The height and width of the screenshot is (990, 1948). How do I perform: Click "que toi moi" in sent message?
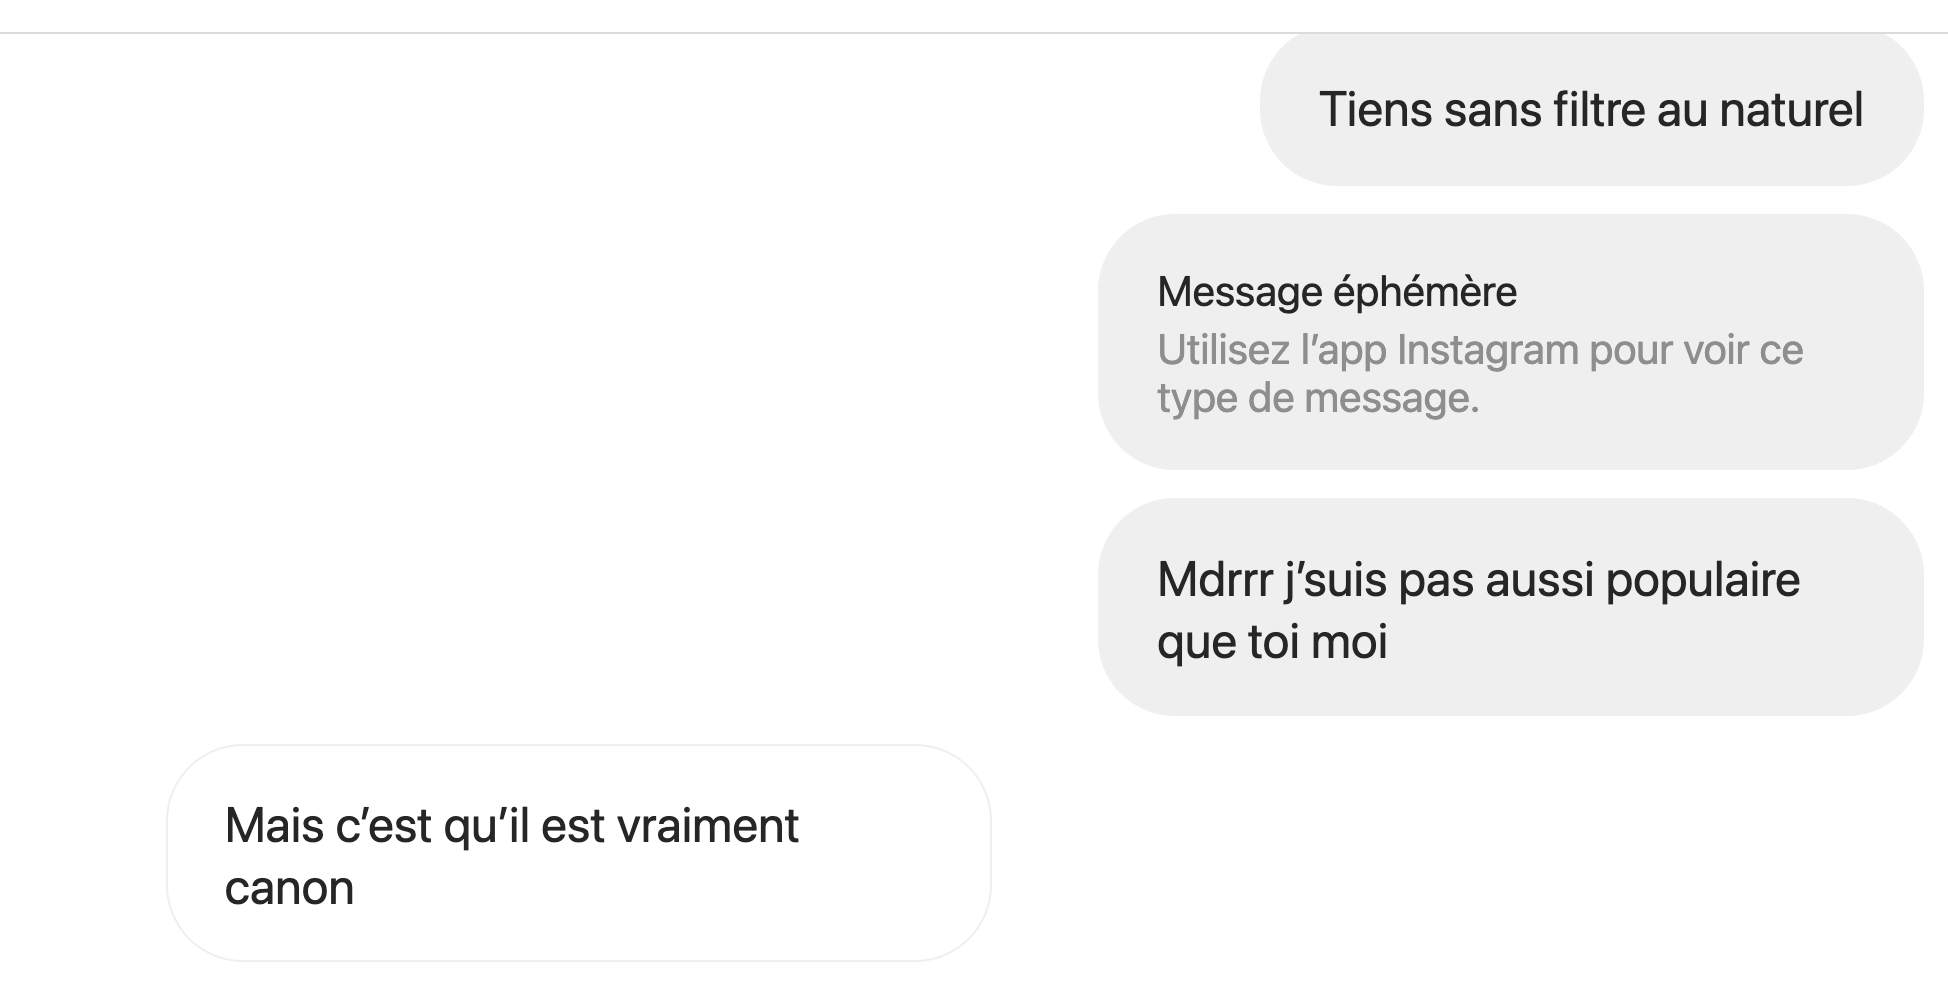1272,641
